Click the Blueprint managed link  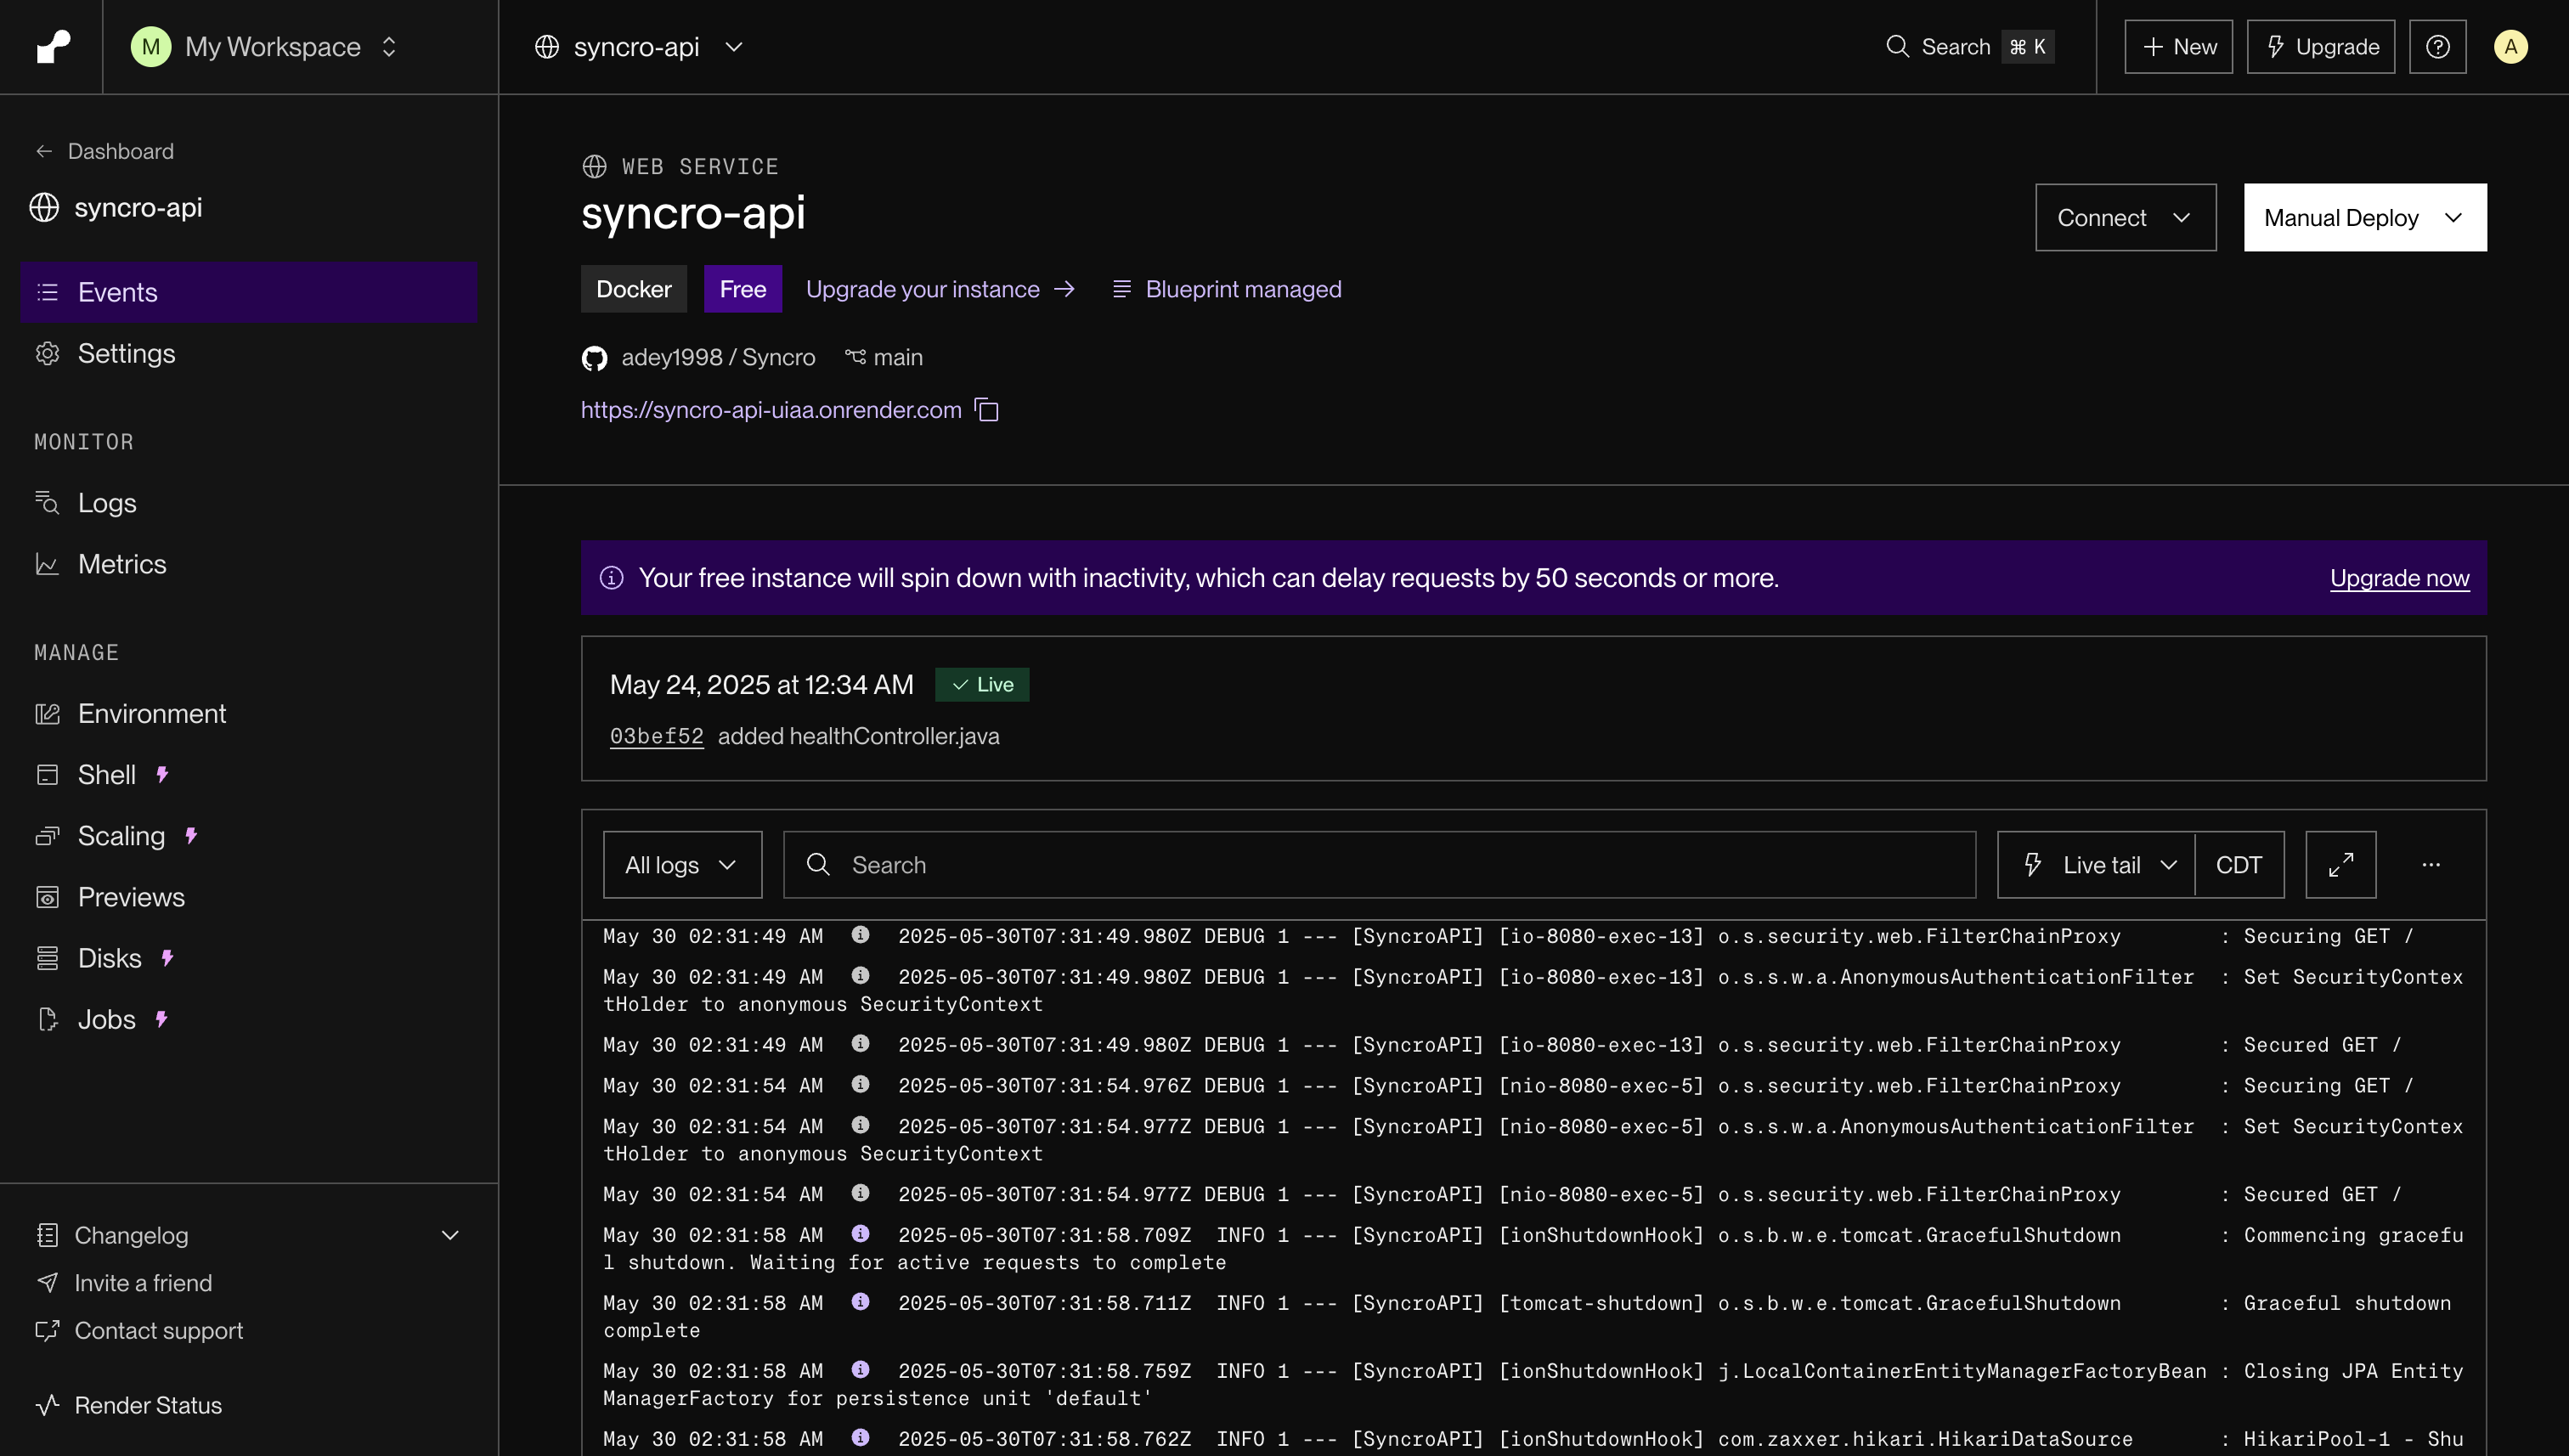coord(1227,289)
